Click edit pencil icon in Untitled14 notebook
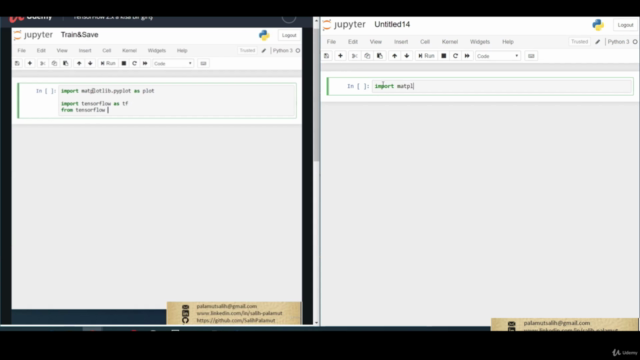This screenshot has width=640, height=360. coord(598,42)
